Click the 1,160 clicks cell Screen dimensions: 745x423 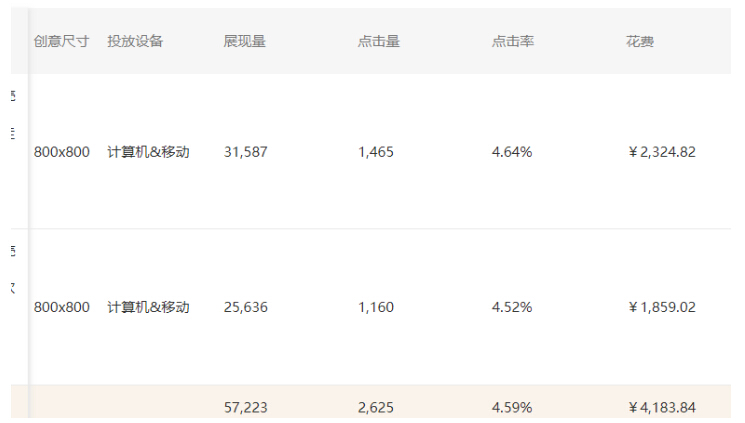[x=376, y=307]
